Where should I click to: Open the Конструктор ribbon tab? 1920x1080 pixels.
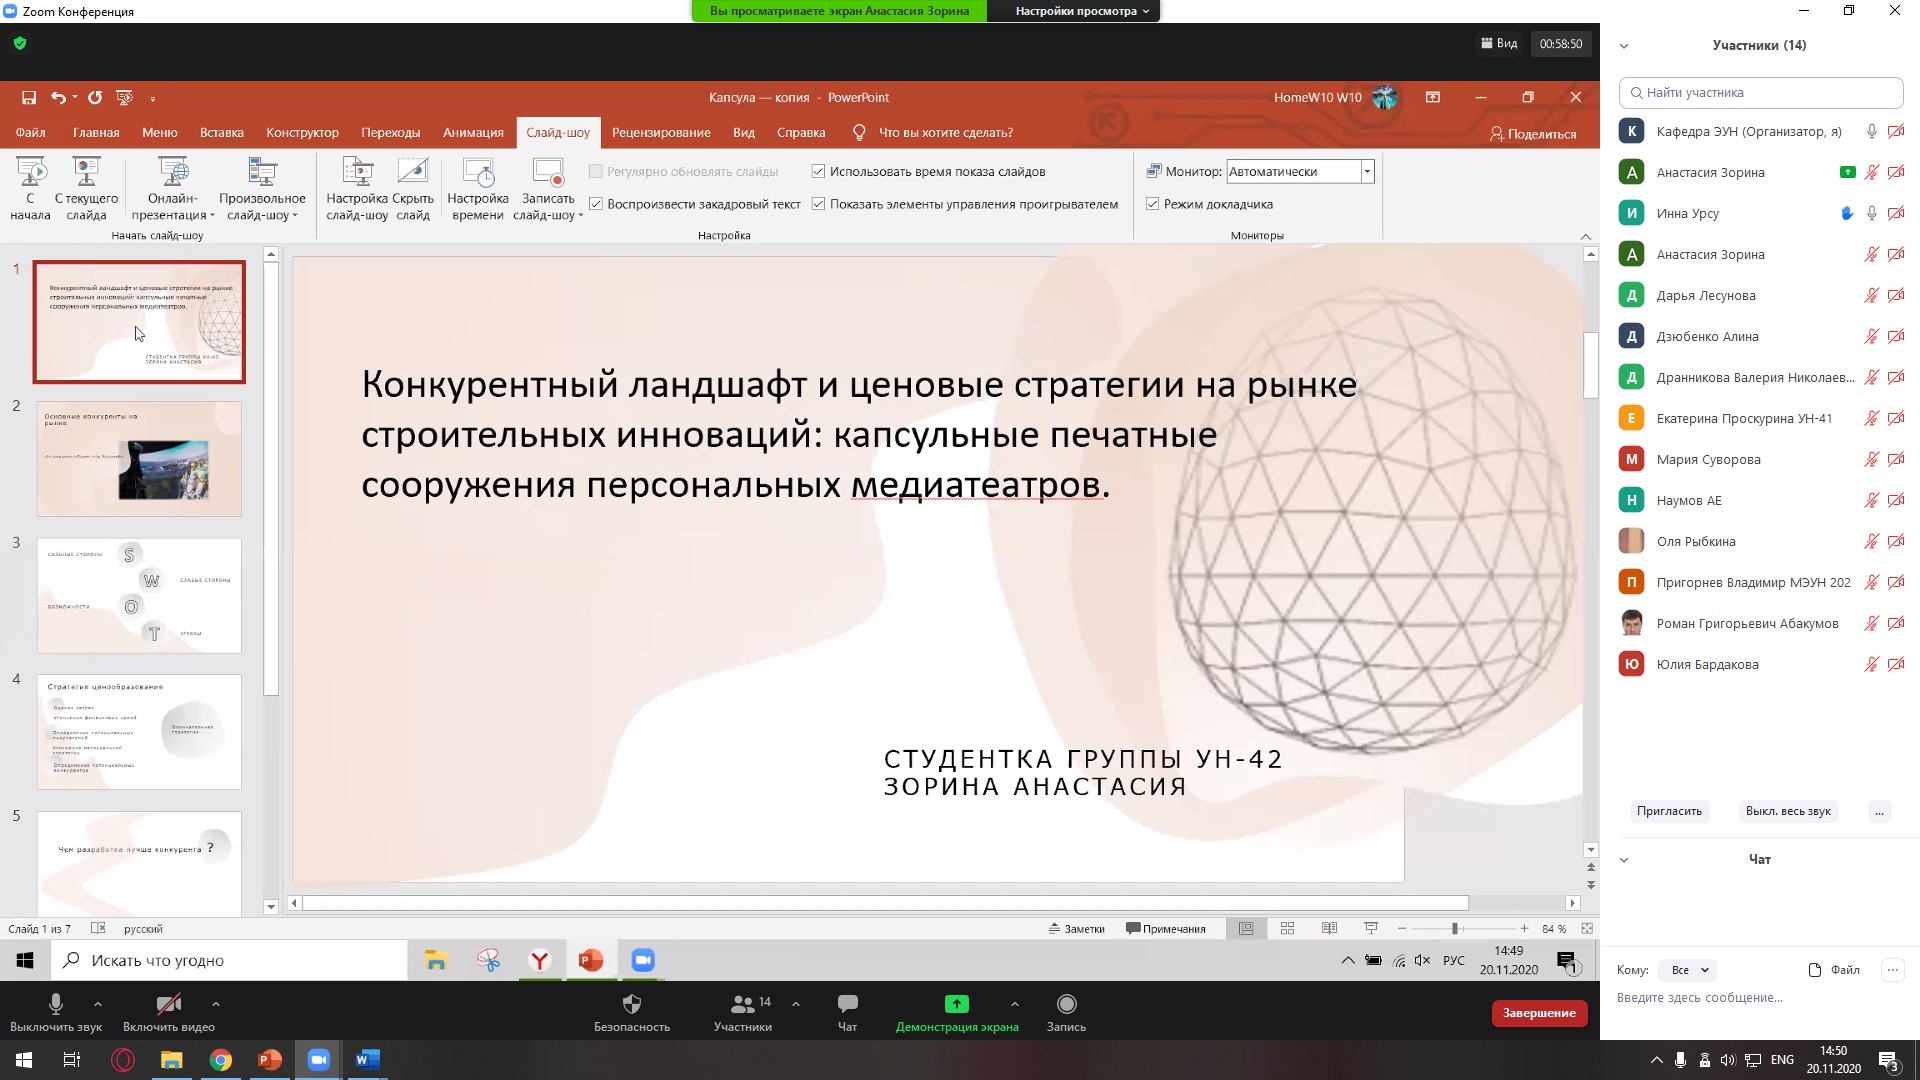[302, 132]
